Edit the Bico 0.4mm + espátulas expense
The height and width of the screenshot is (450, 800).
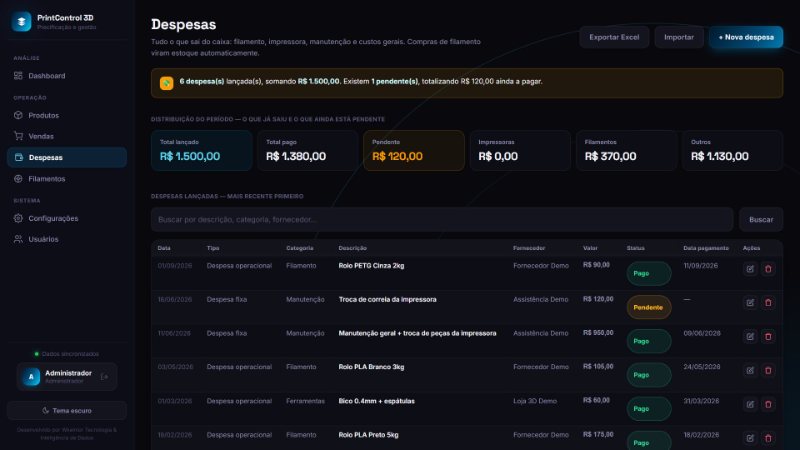[x=750, y=405]
